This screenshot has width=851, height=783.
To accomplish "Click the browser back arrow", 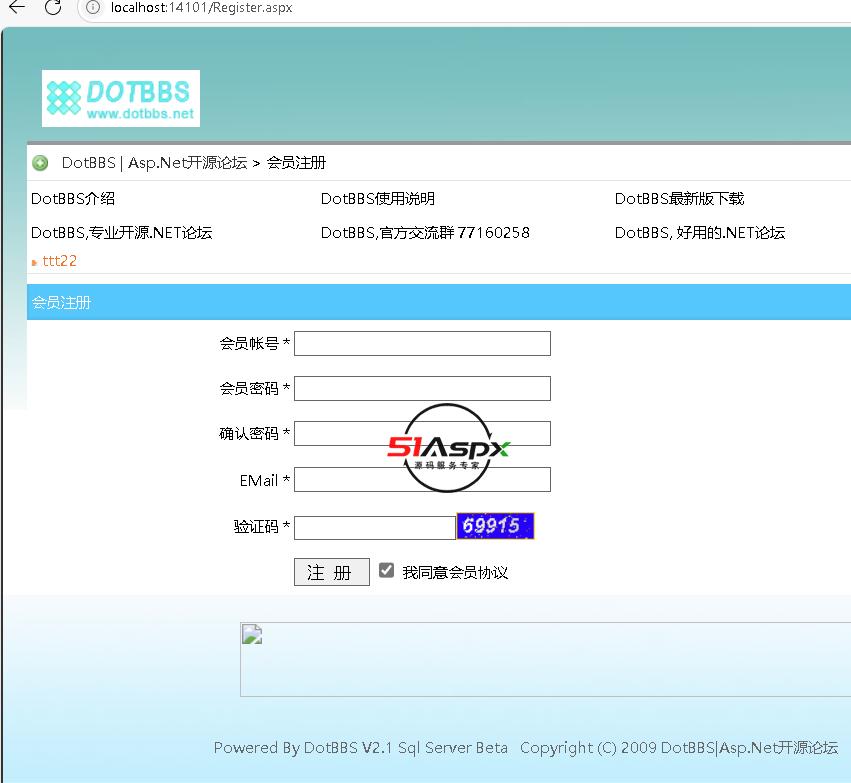I will tap(17, 7).
